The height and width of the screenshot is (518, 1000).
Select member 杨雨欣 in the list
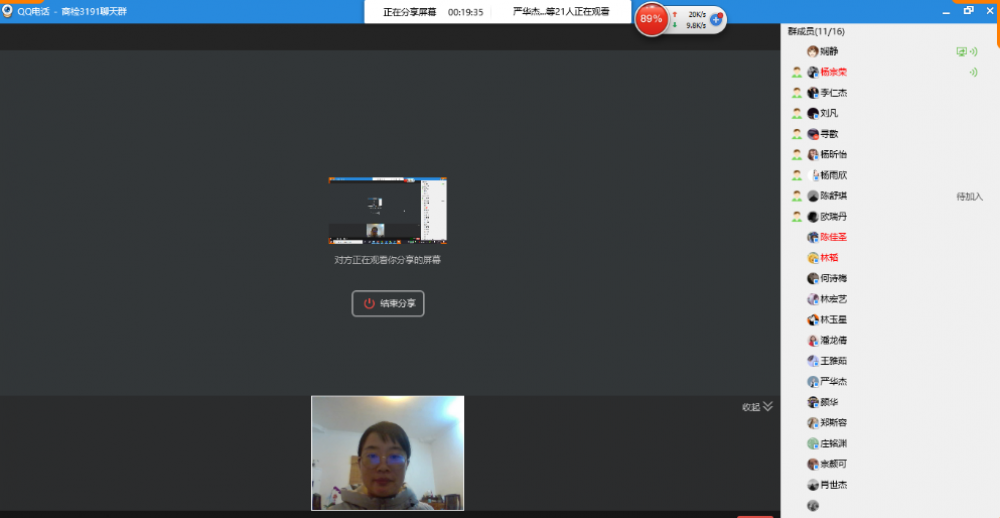click(834, 175)
